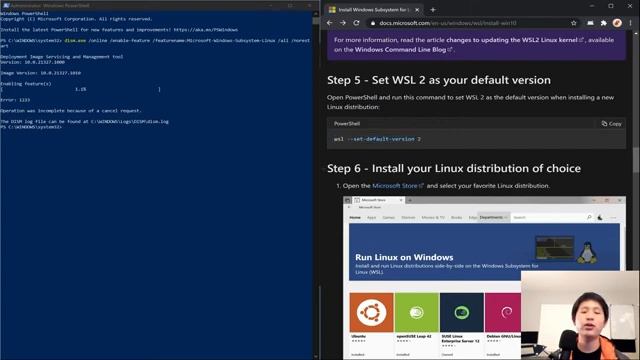Open the Microsoft Store link
The height and width of the screenshot is (360, 640).
pos(398,186)
